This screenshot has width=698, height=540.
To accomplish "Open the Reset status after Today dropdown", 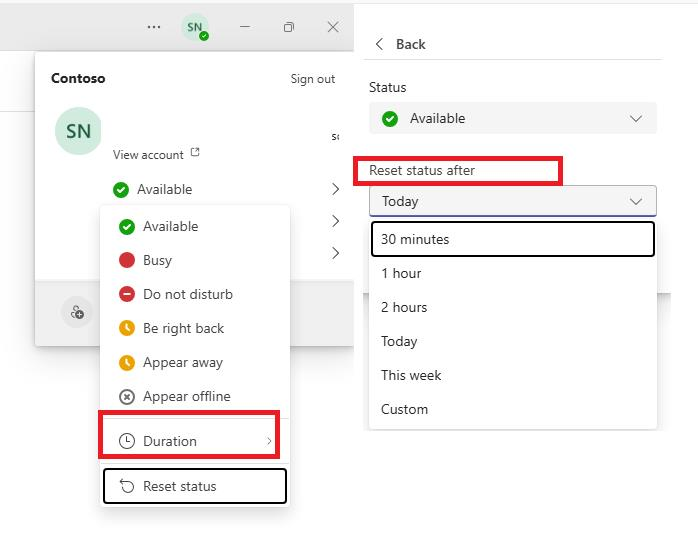I will (x=513, y=201).
